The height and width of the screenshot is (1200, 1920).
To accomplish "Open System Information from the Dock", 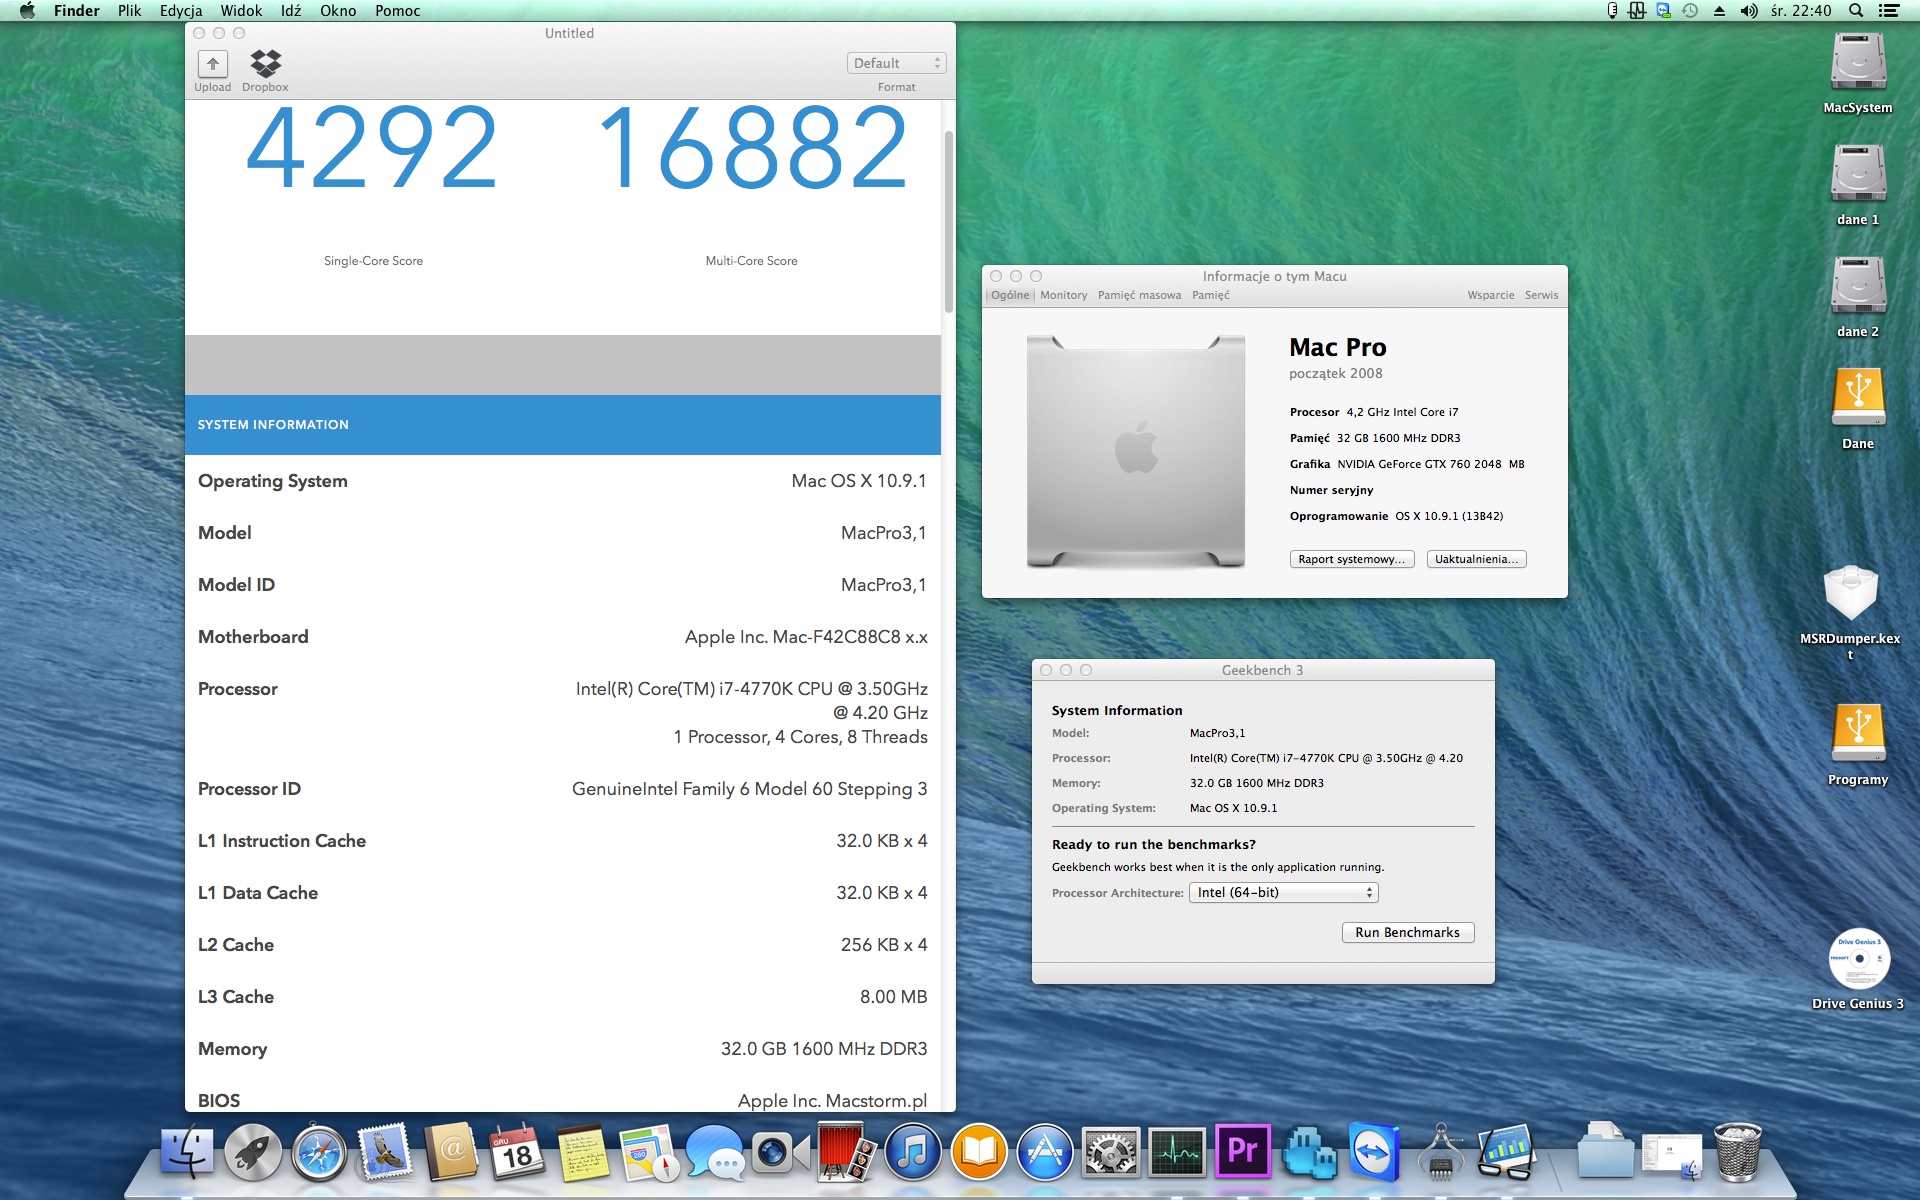I will tap(1441, 1153).
